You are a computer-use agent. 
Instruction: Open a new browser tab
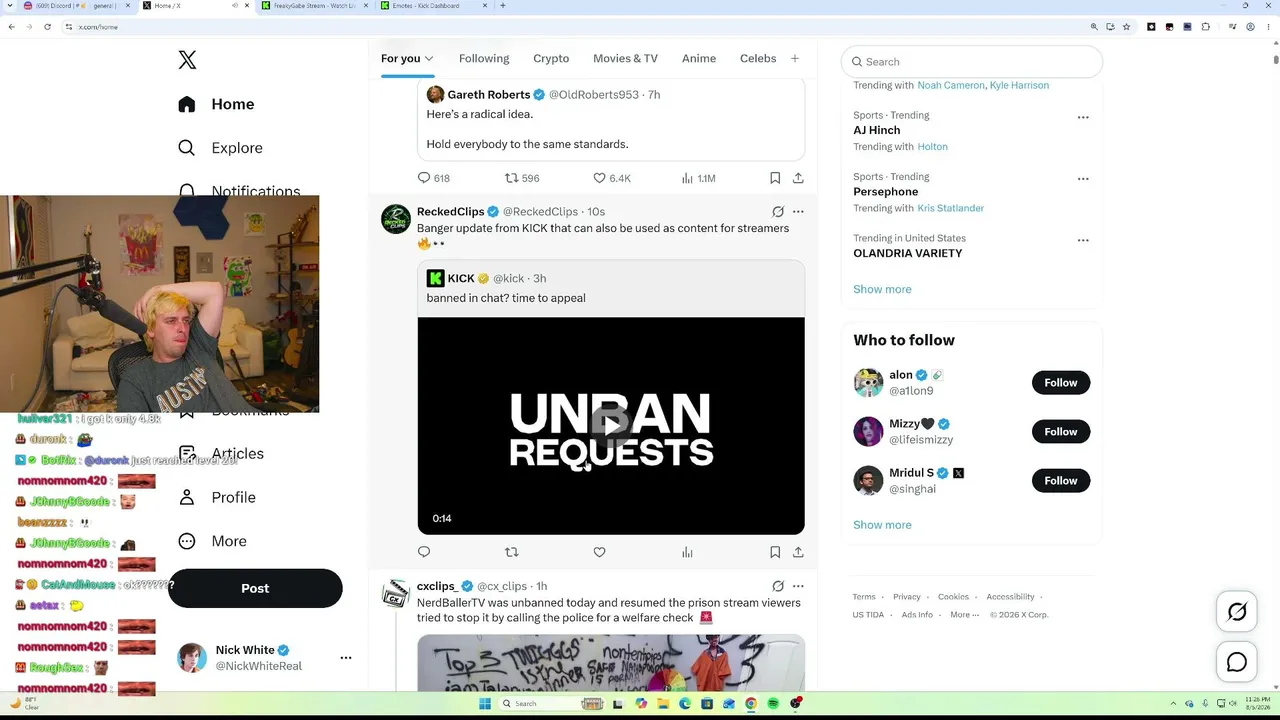pos(502,6)
